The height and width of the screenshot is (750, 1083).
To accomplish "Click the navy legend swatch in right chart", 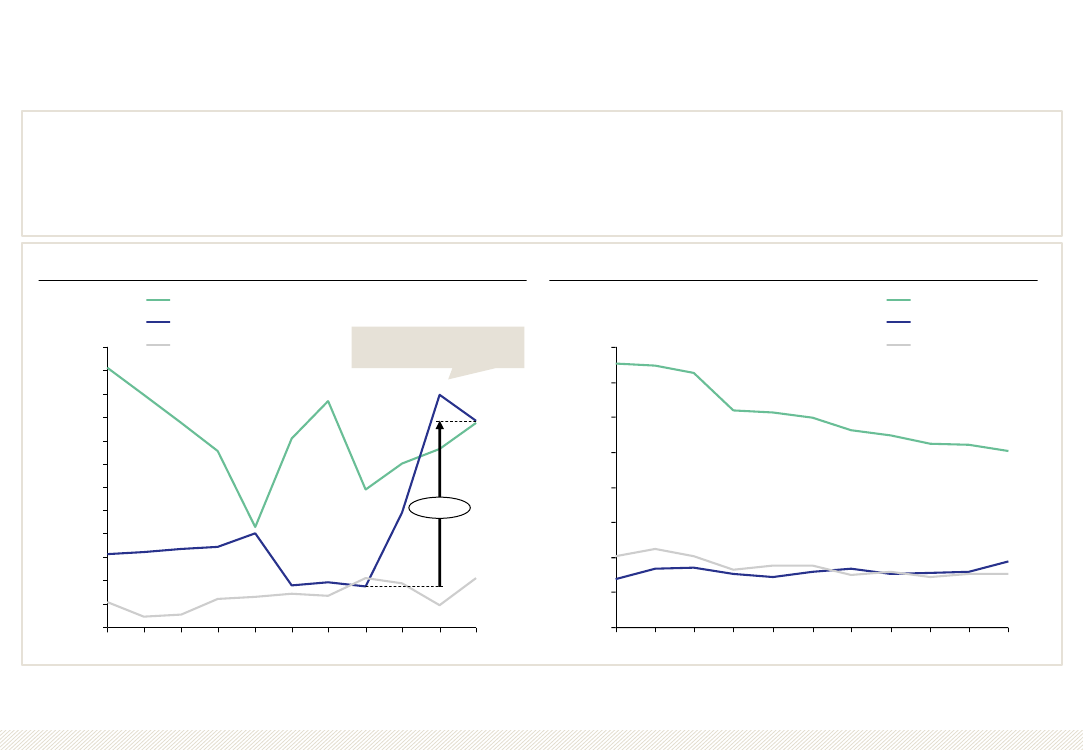I will (x=899, y=323).
